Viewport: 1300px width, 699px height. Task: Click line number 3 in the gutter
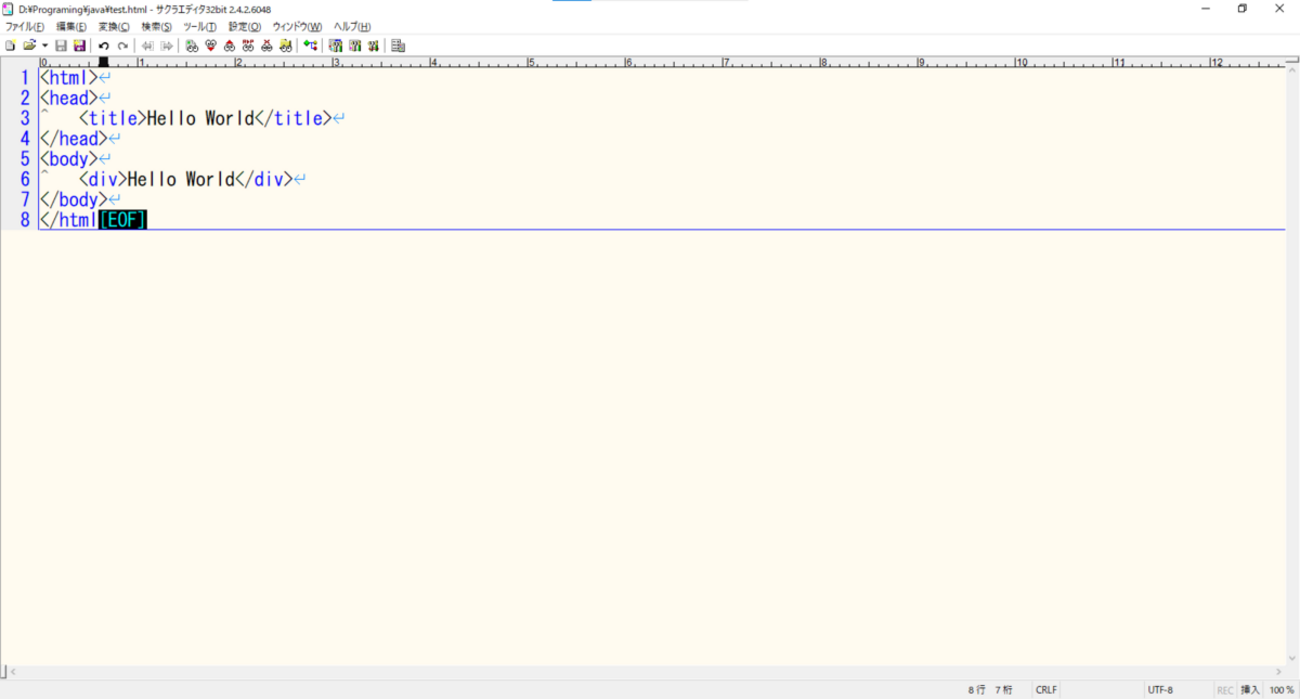click(25, 118)
